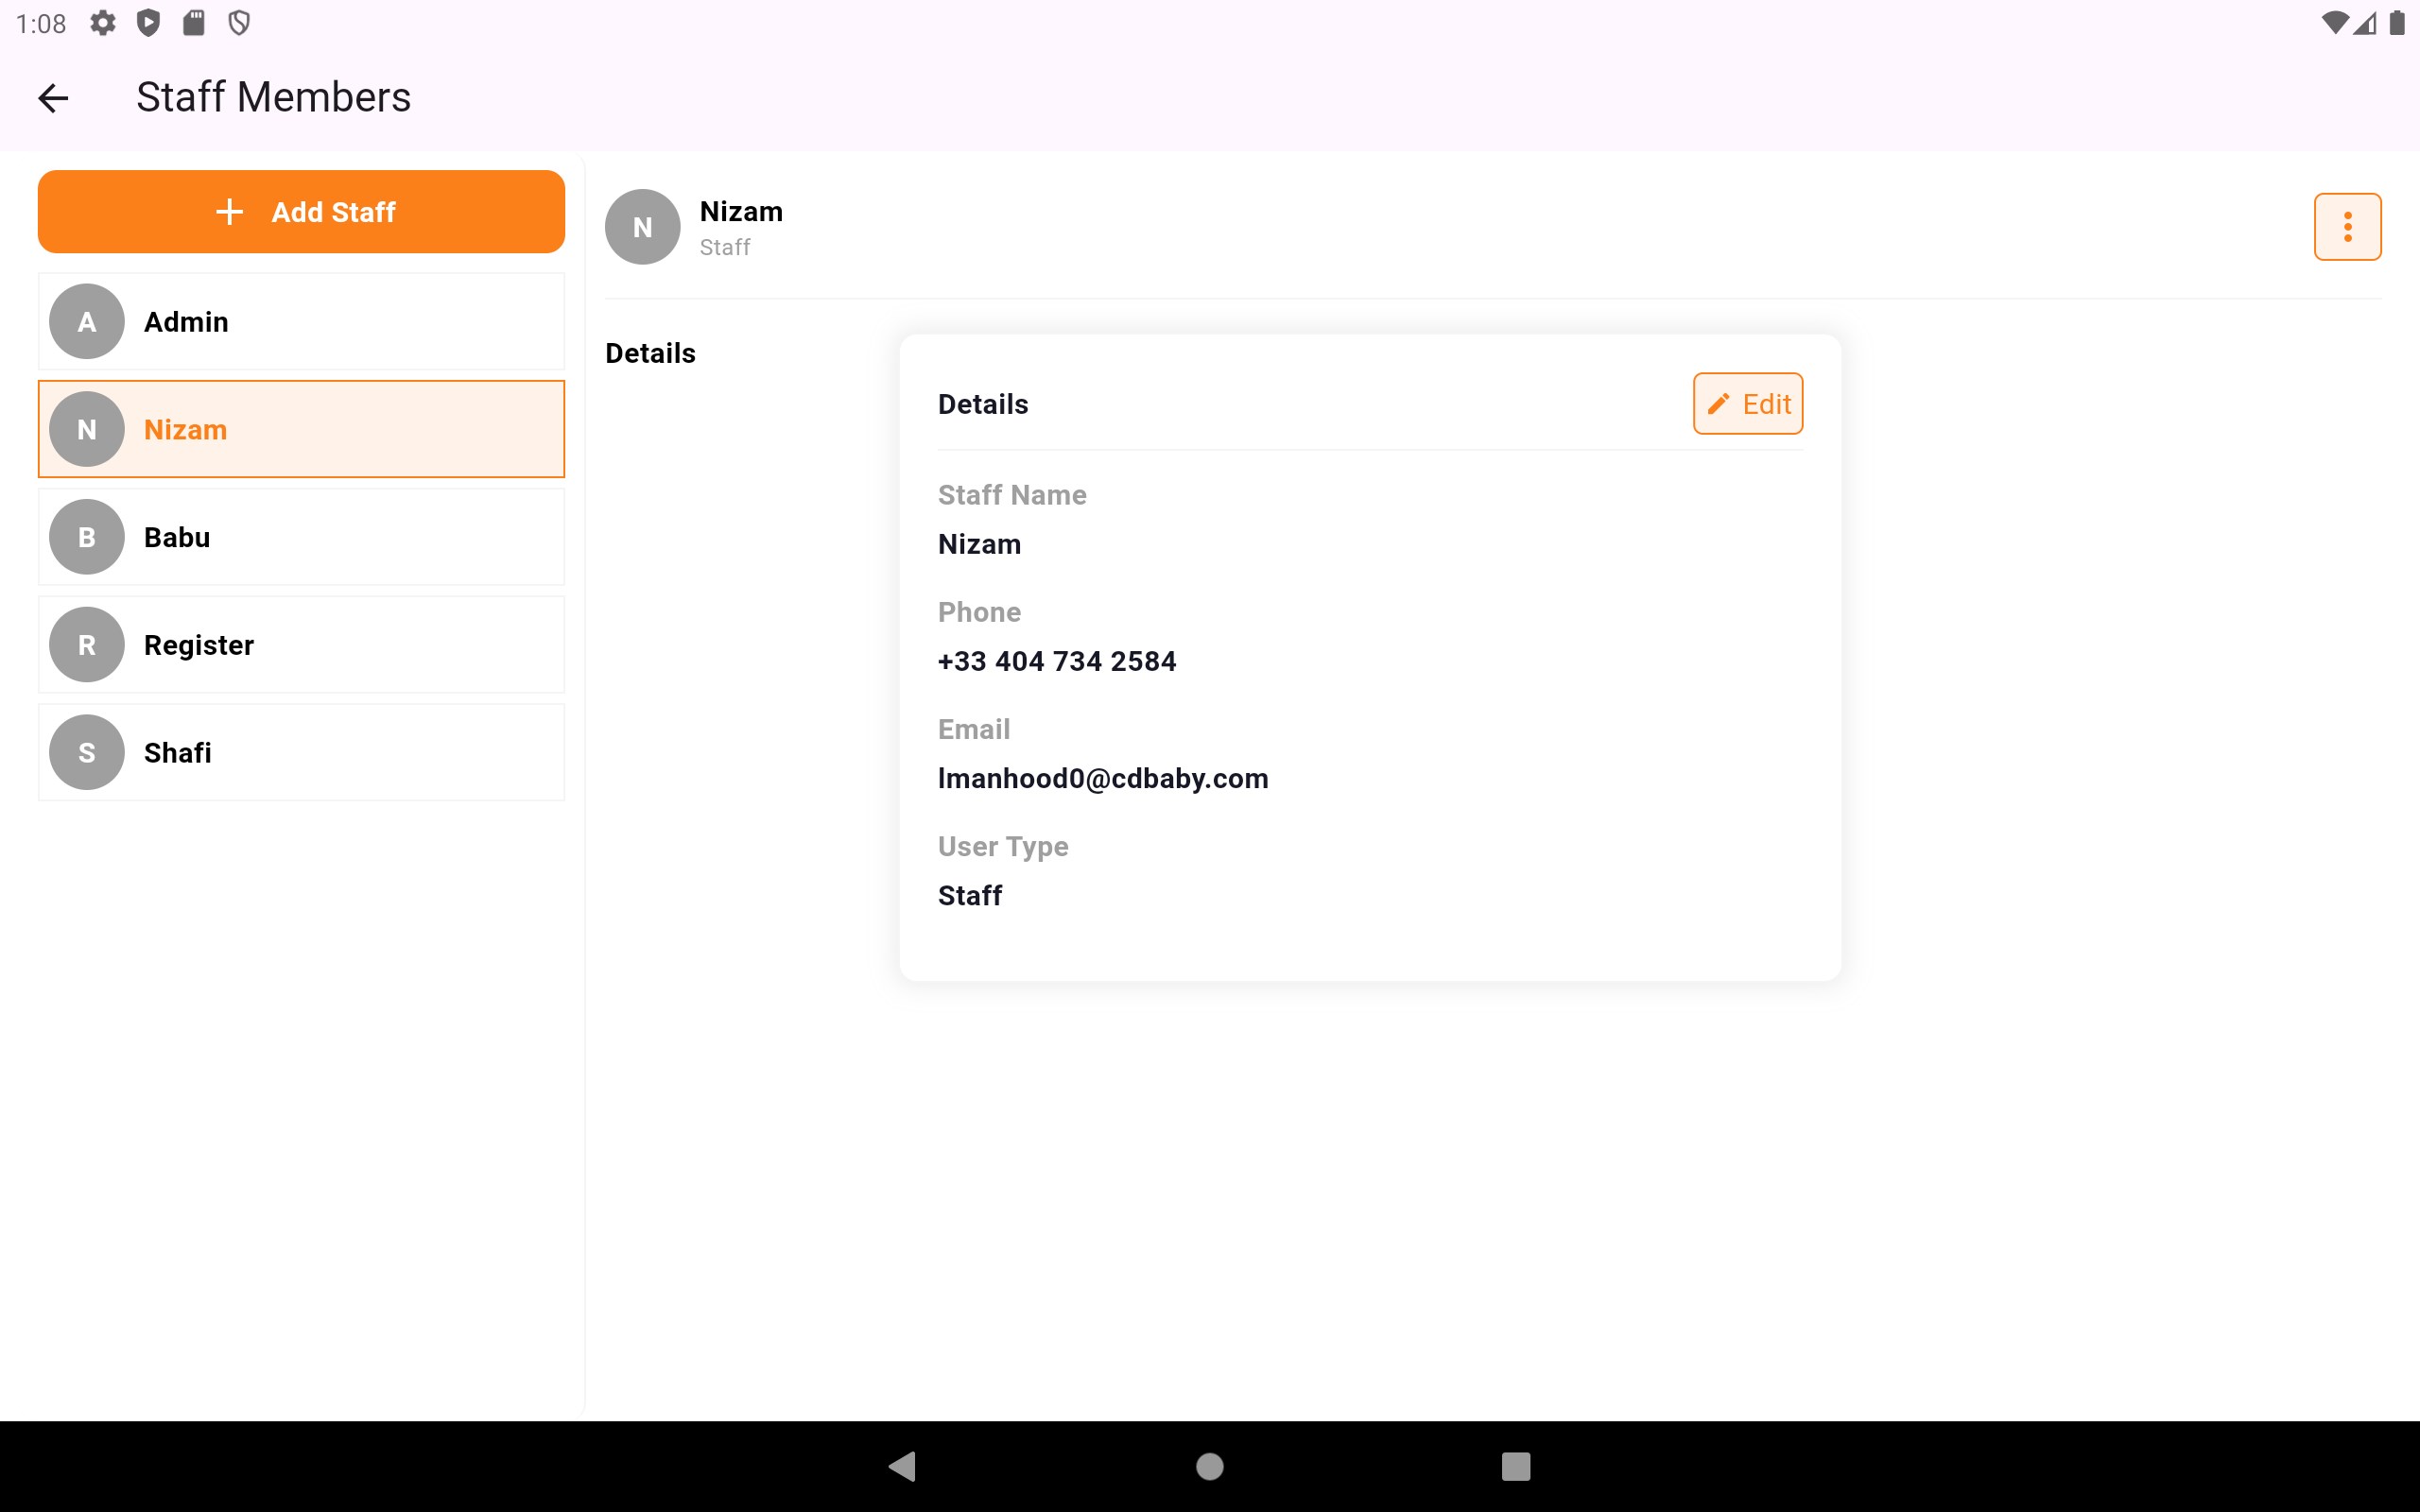
Task: Open Shafi's staff details
Action: 301,752
